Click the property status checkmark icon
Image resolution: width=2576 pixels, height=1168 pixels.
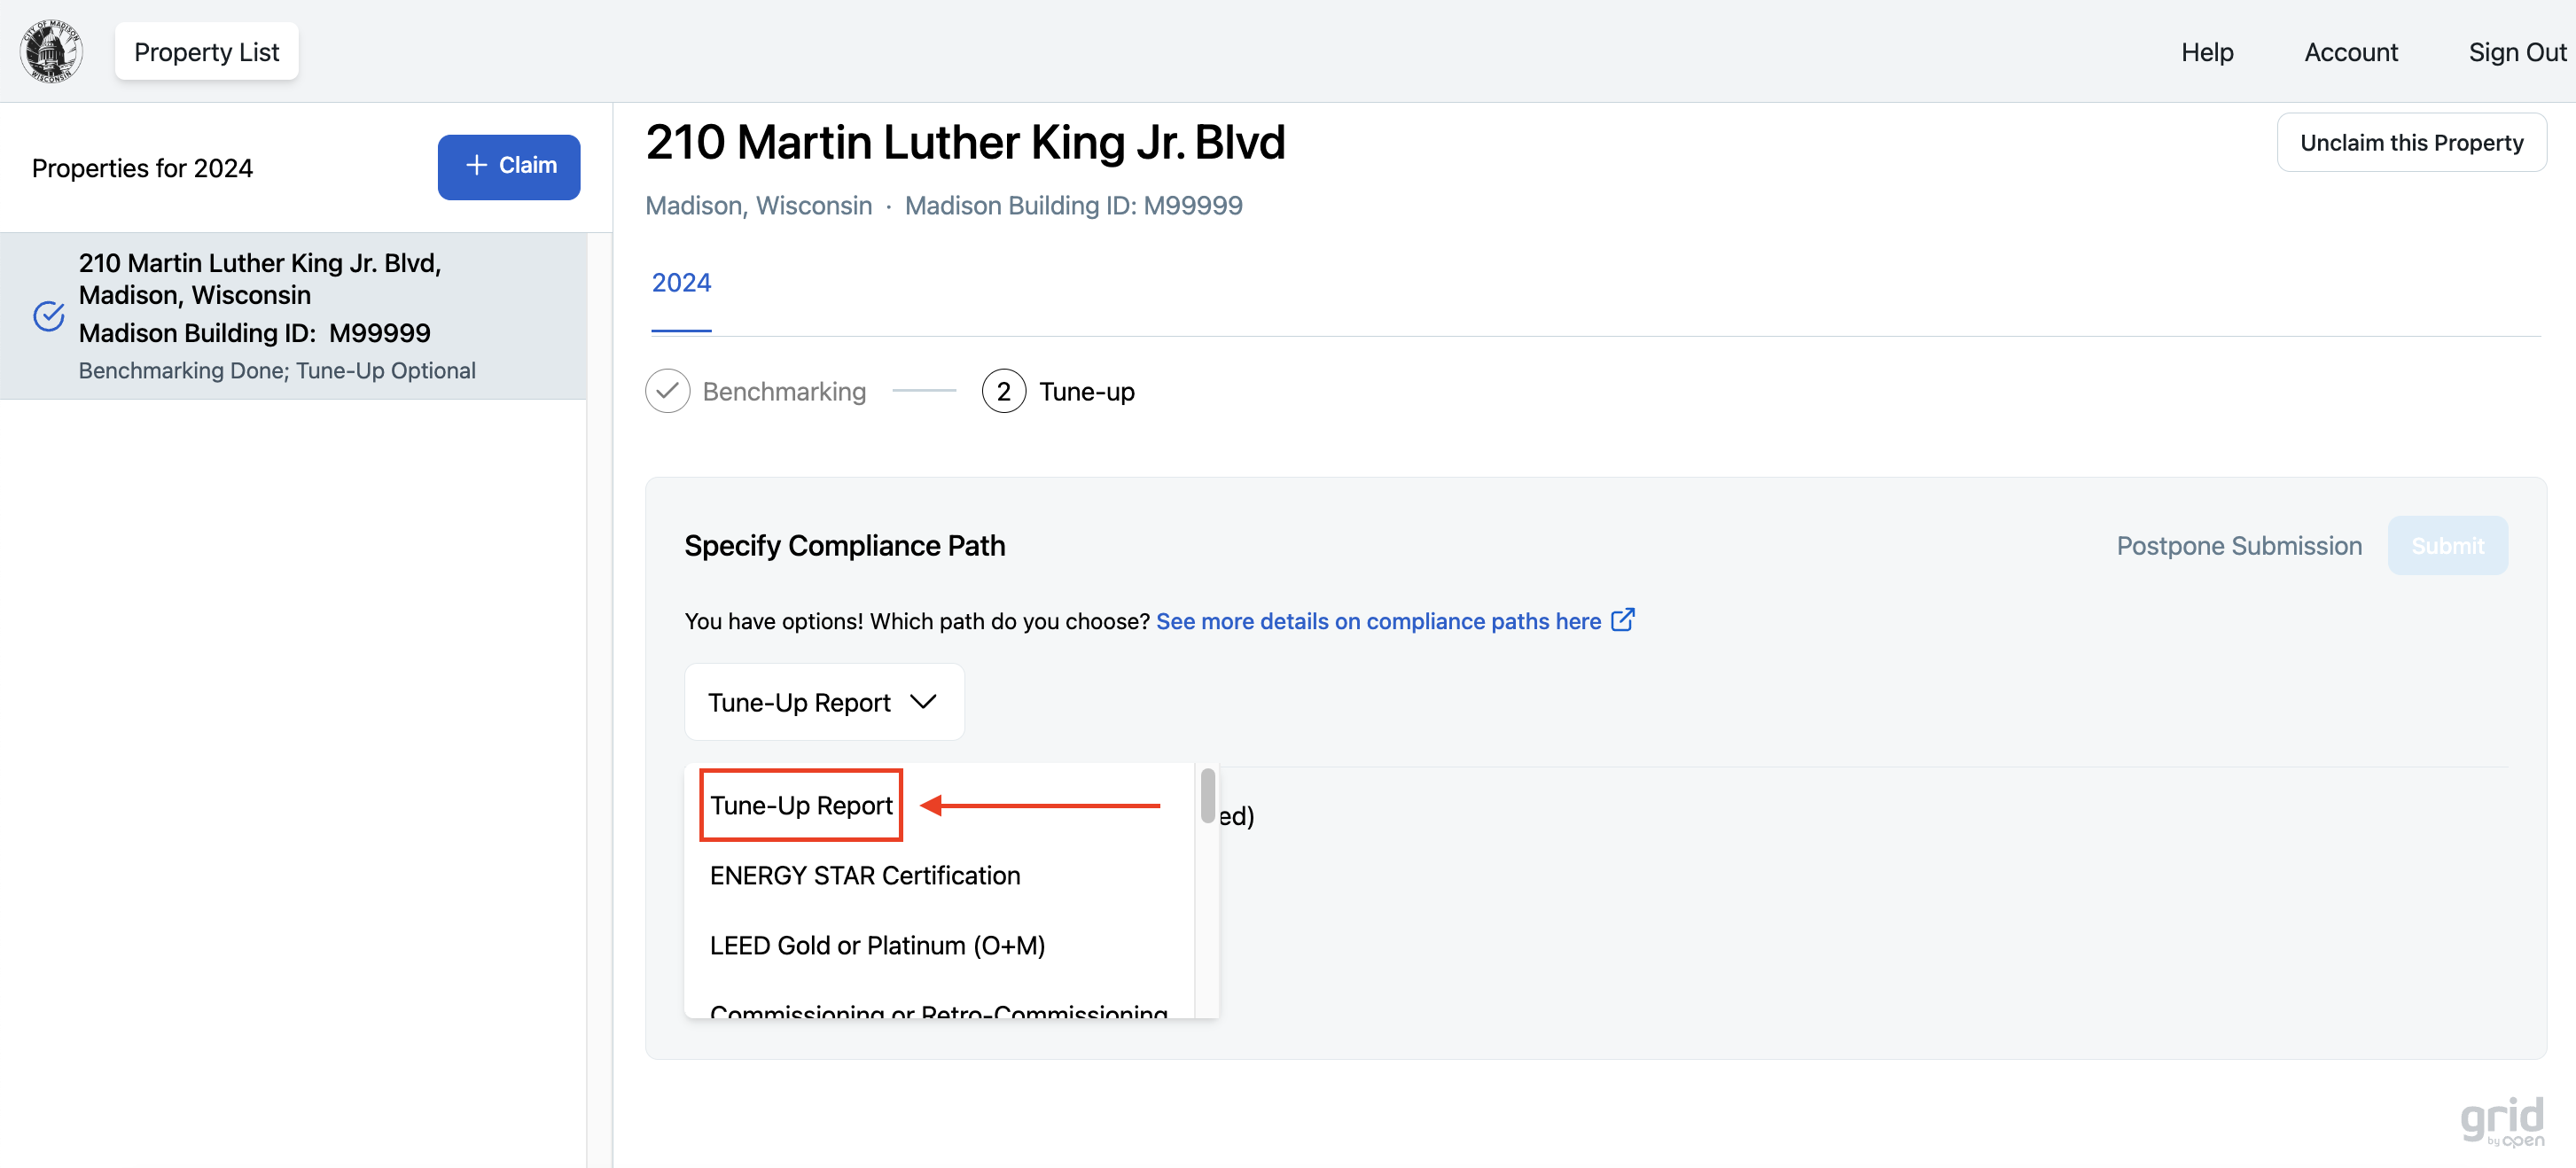point(49,316)
